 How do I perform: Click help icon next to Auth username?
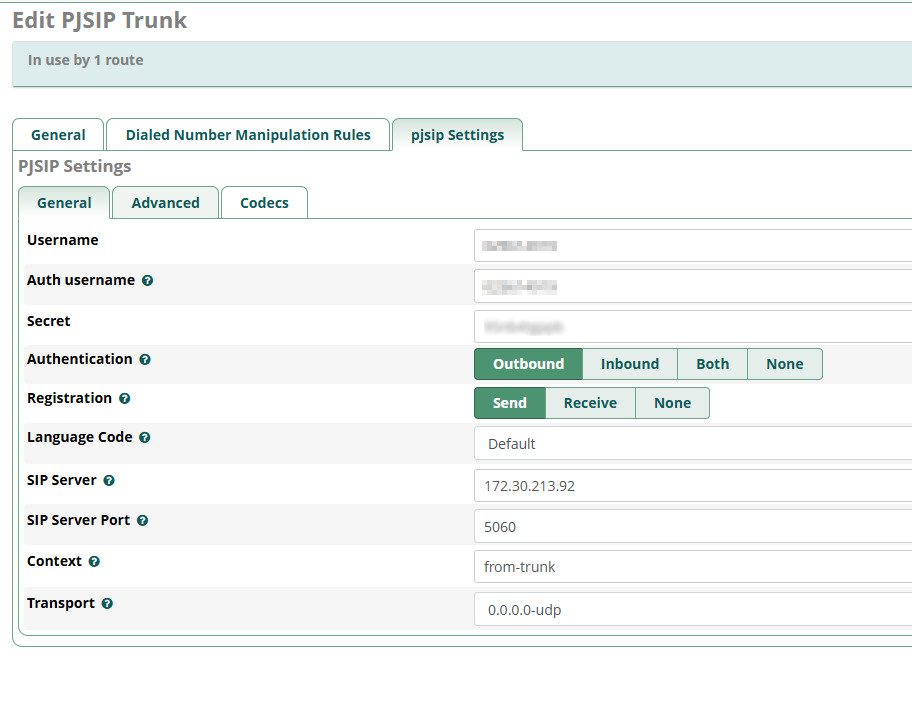[147, 281]
